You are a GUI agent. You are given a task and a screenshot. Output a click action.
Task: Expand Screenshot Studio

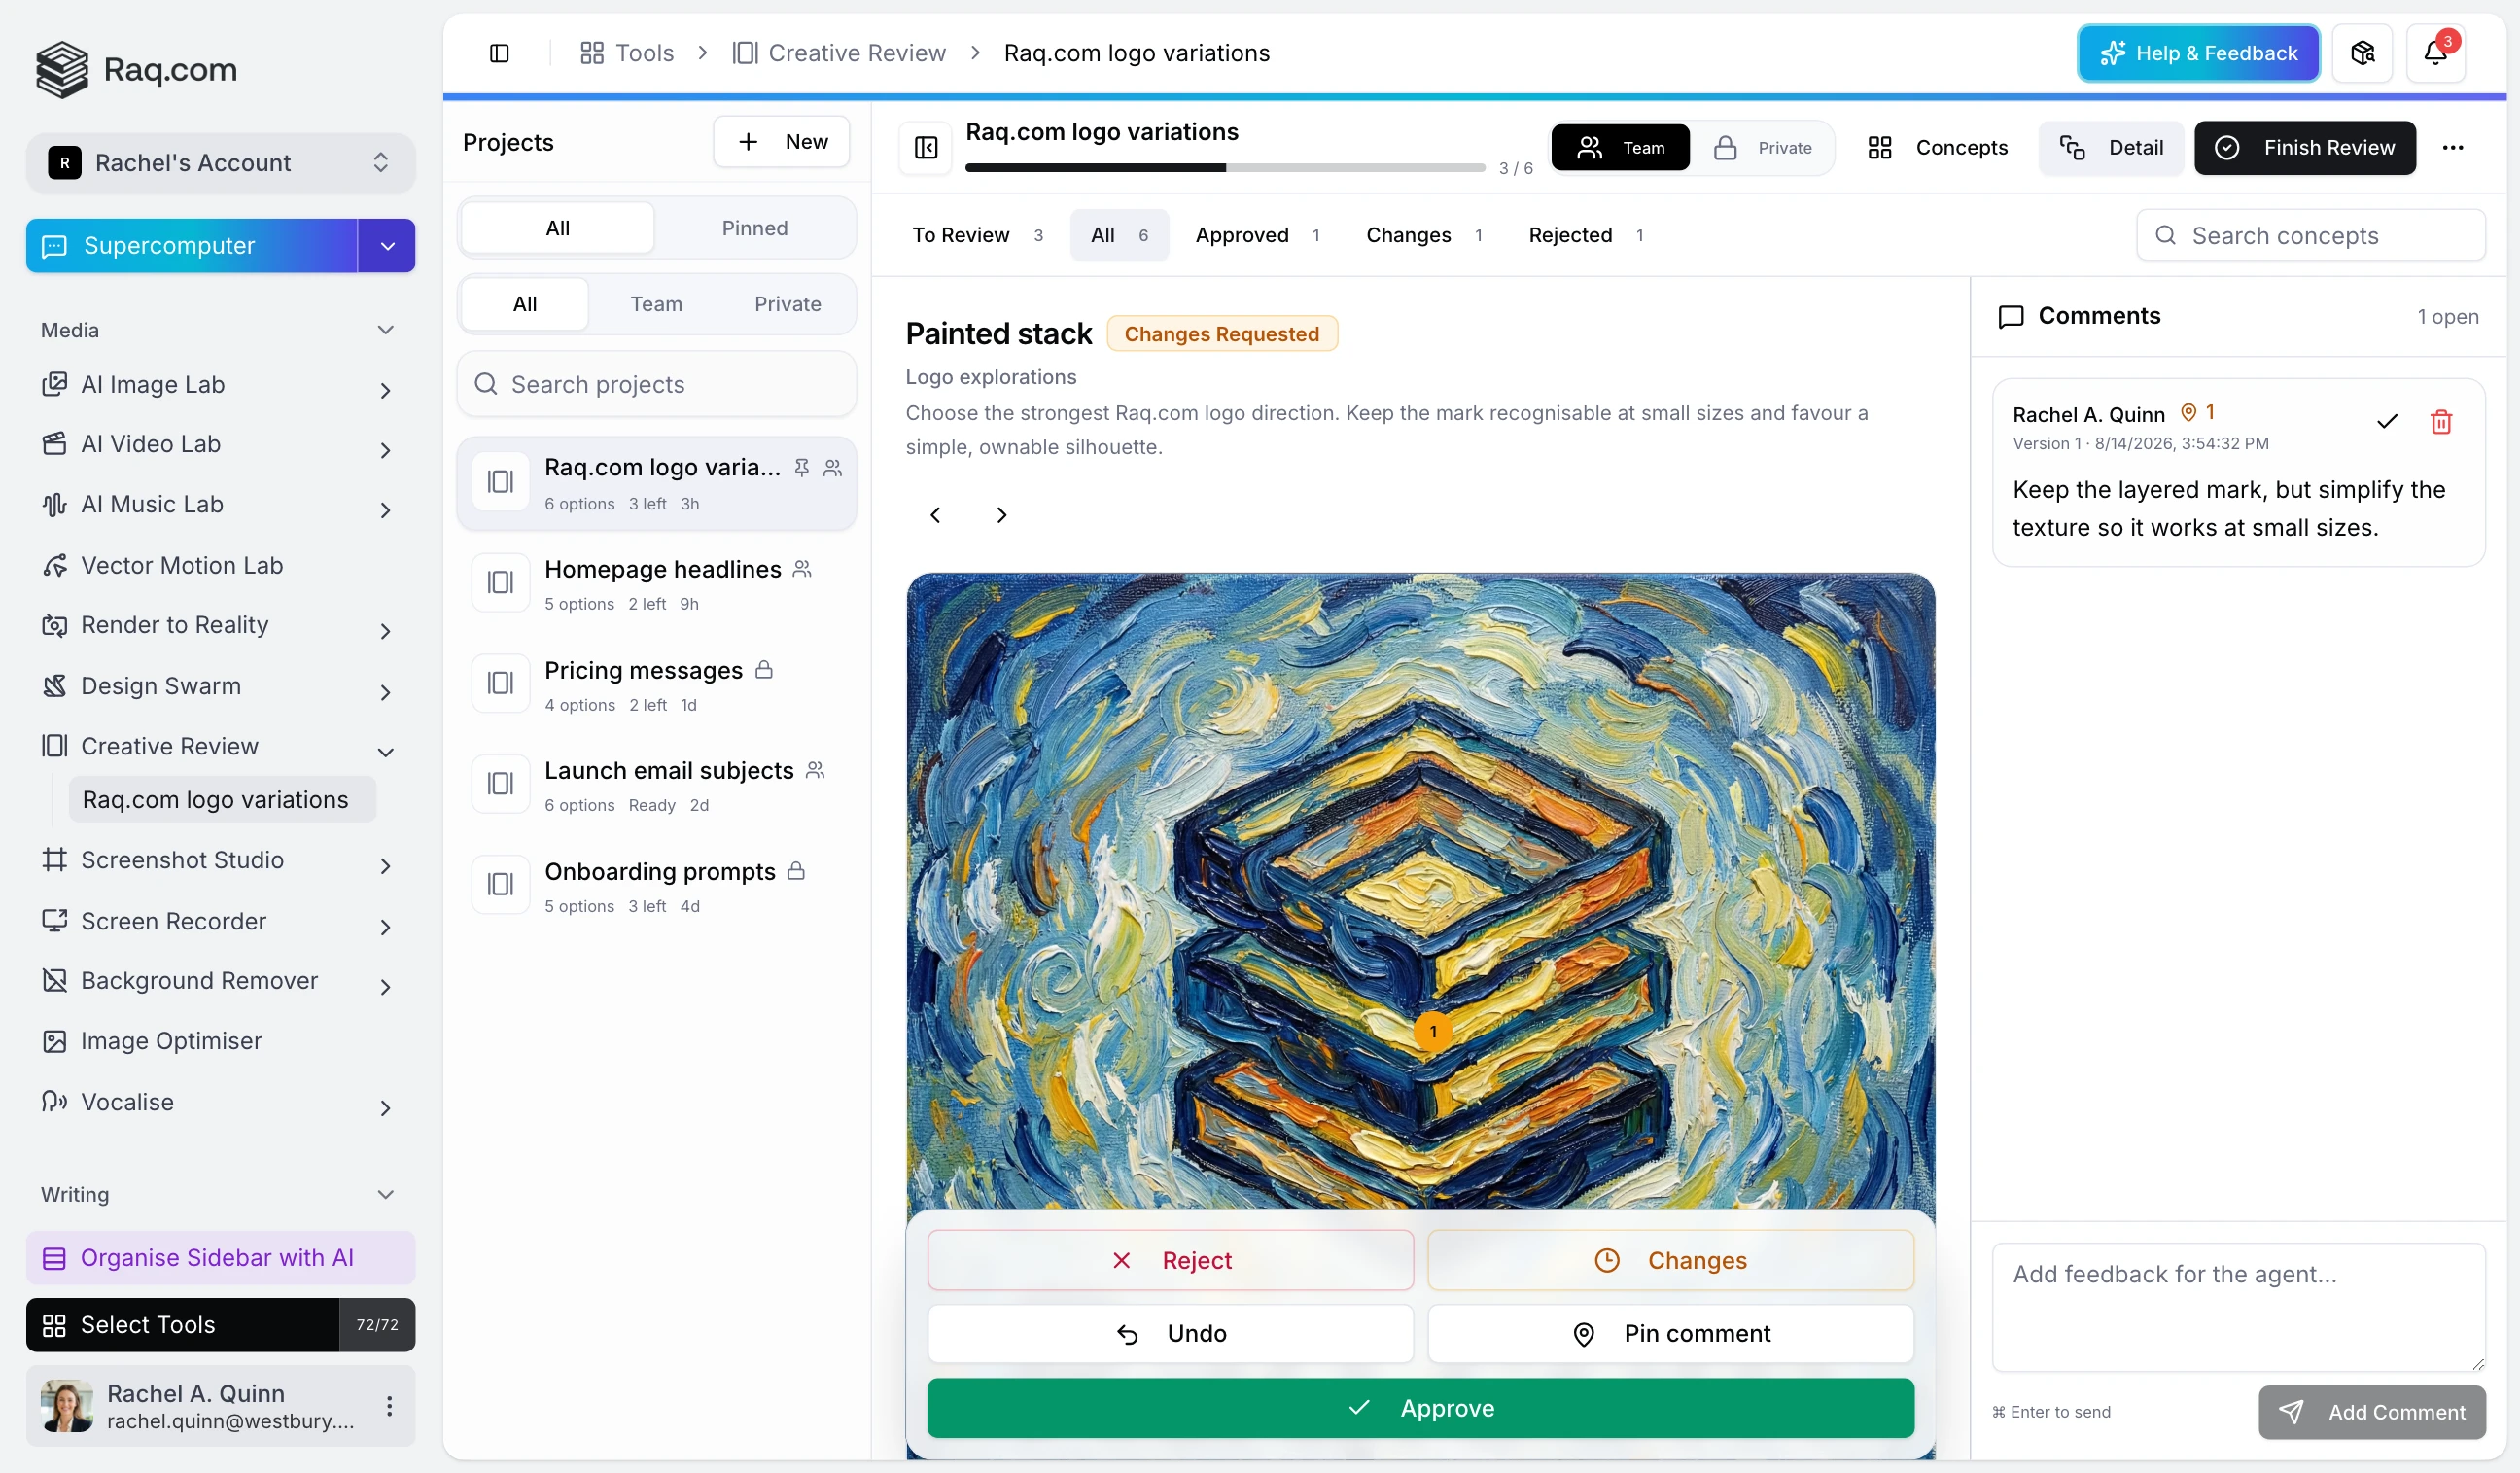click(x=385, y=866)
